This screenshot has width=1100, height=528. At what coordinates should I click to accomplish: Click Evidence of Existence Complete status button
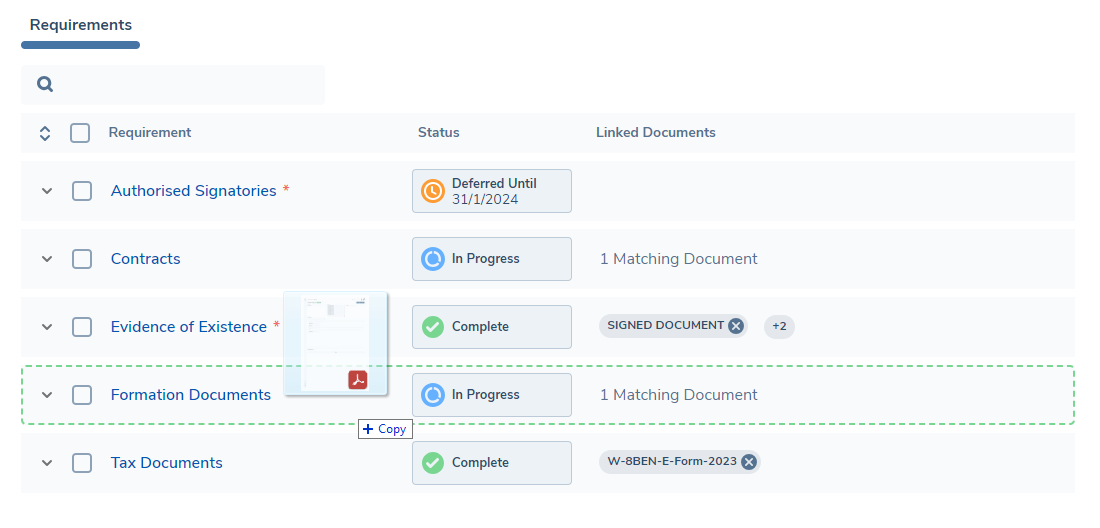click(x=492, y=327)
